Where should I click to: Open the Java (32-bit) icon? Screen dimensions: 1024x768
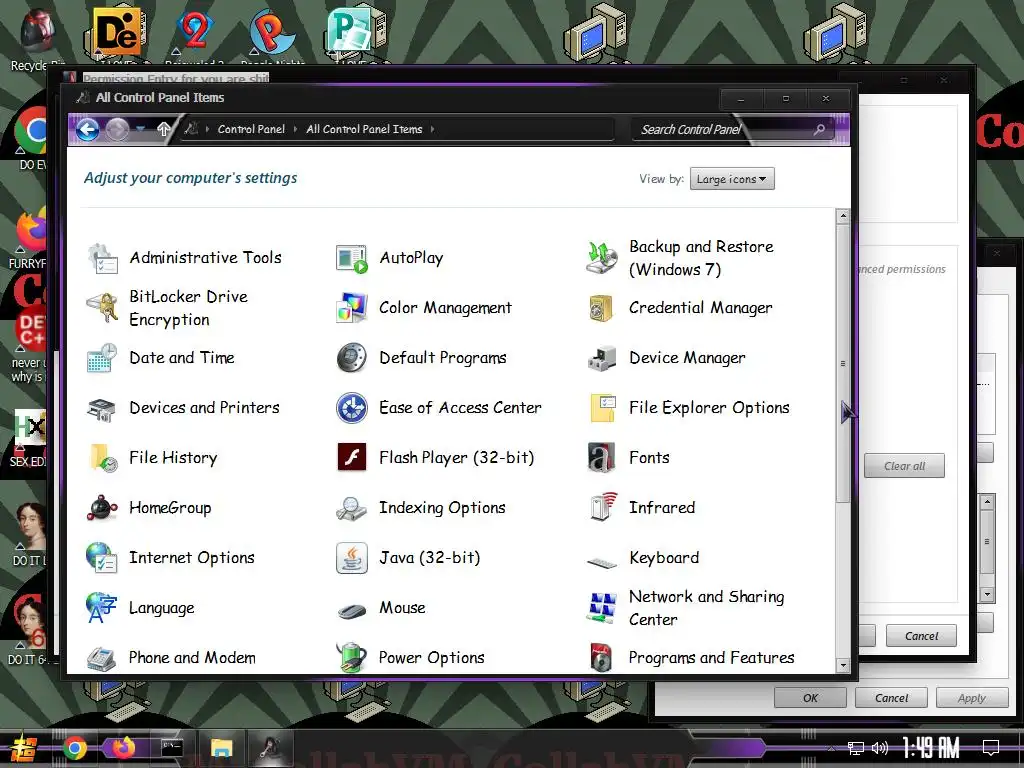pyautogui.click(x=352, y=558)
